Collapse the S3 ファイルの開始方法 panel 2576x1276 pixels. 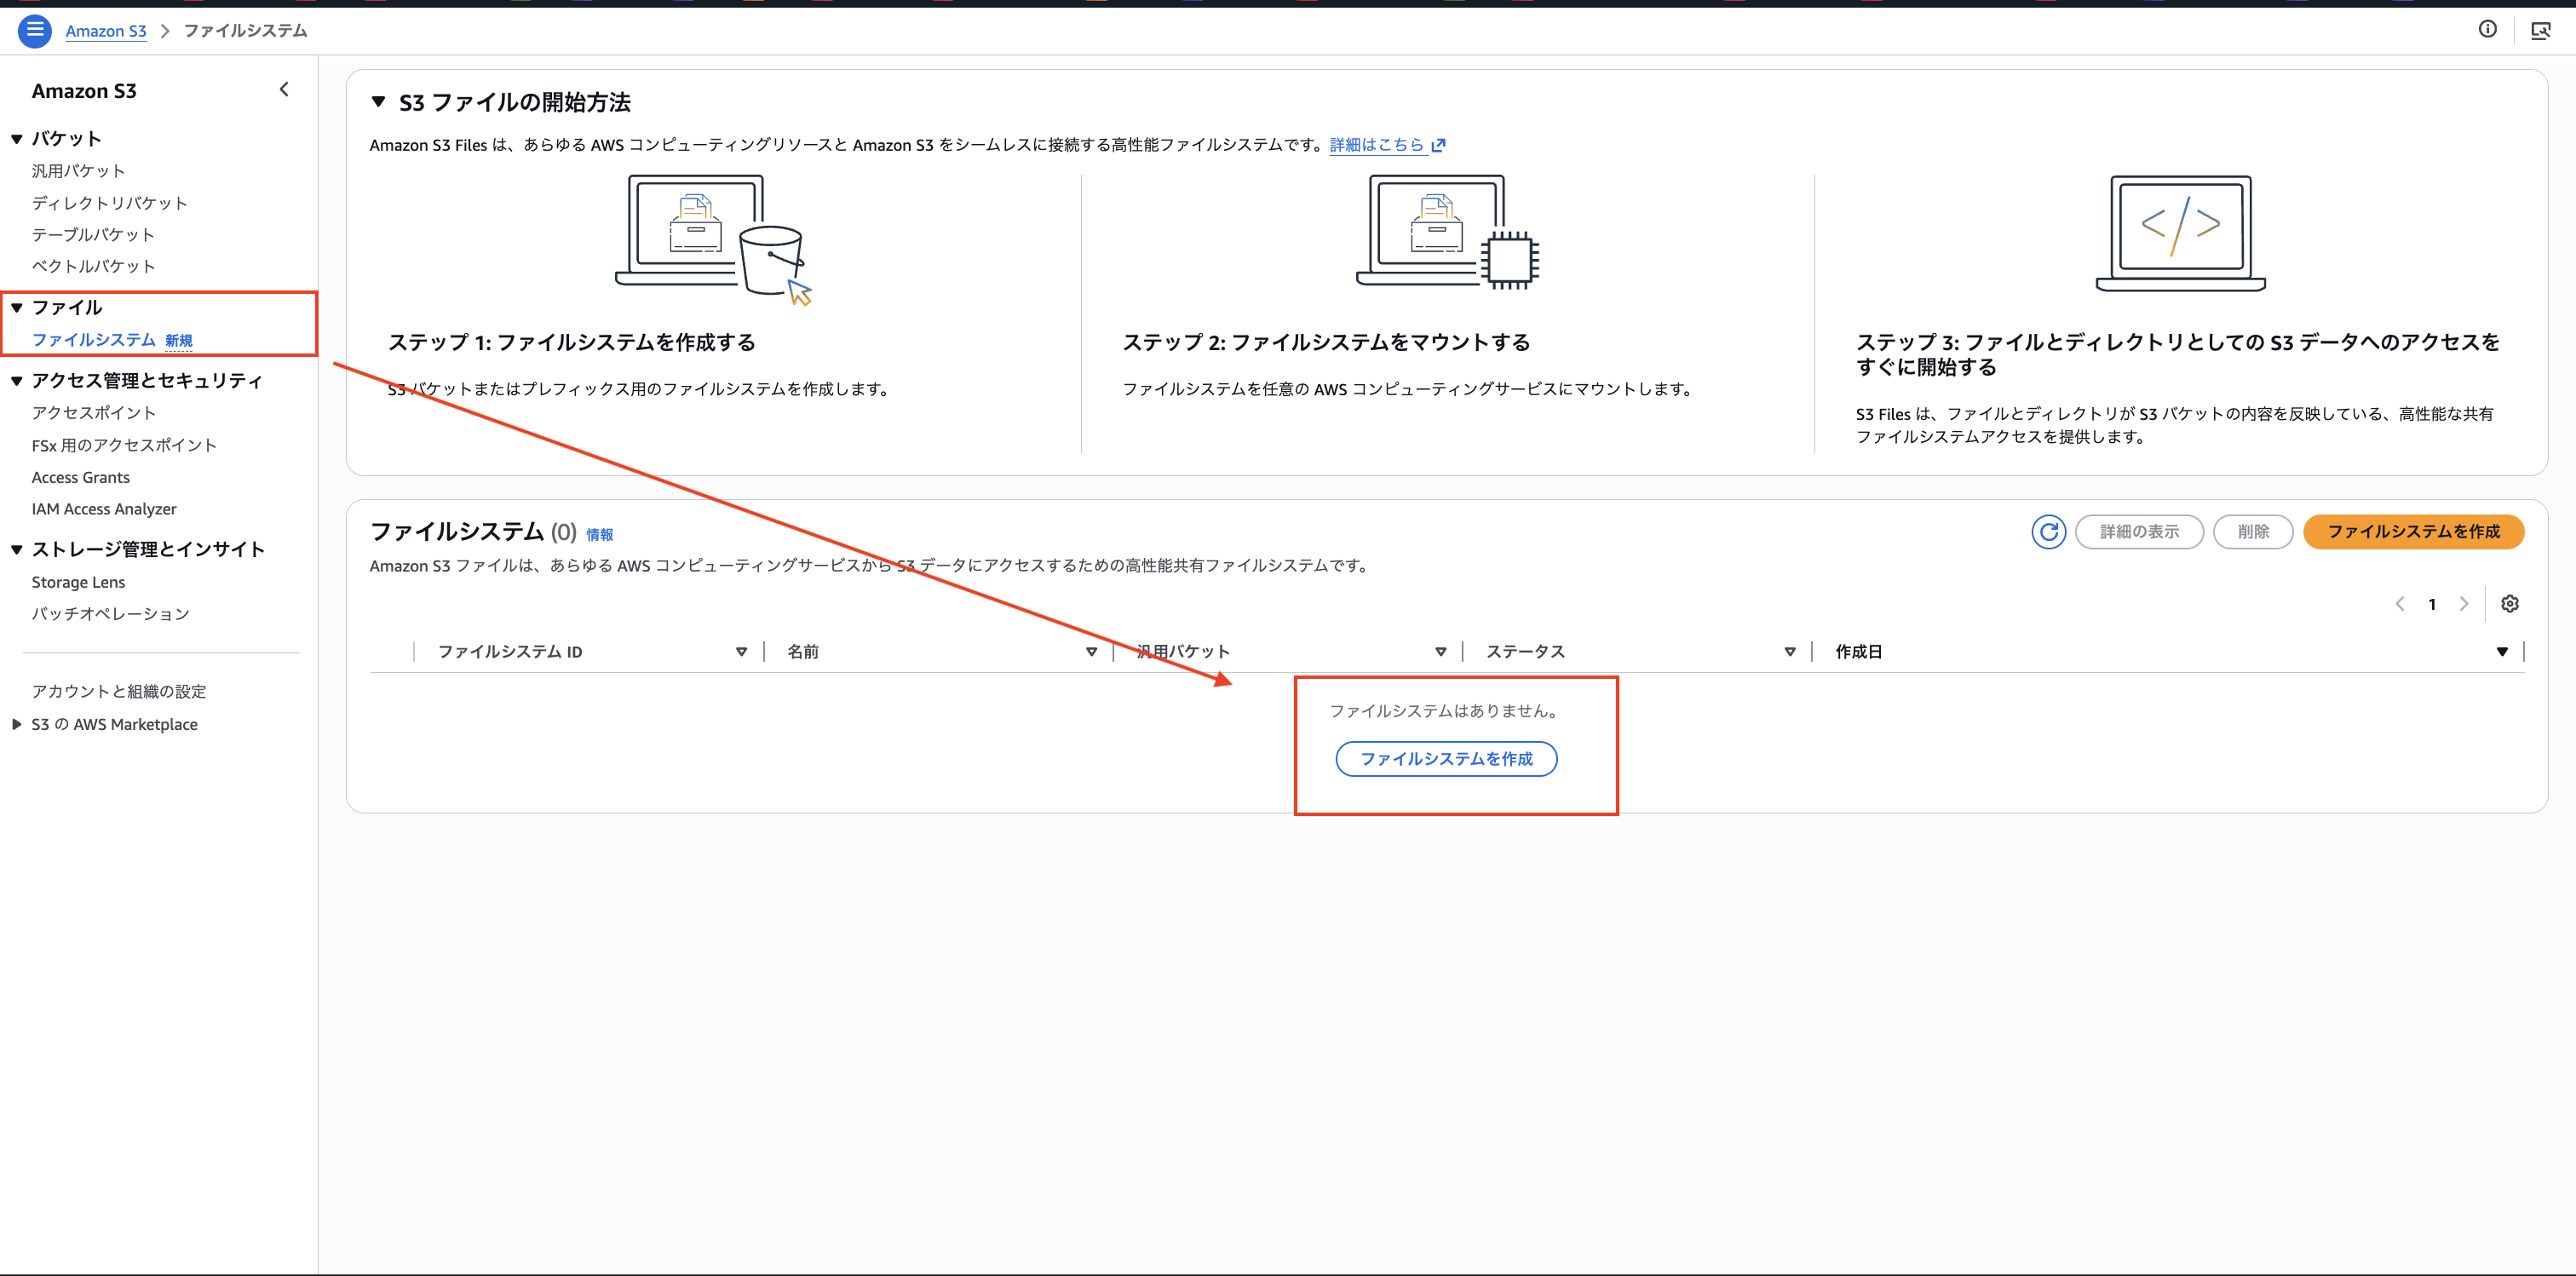pos(378,100)
